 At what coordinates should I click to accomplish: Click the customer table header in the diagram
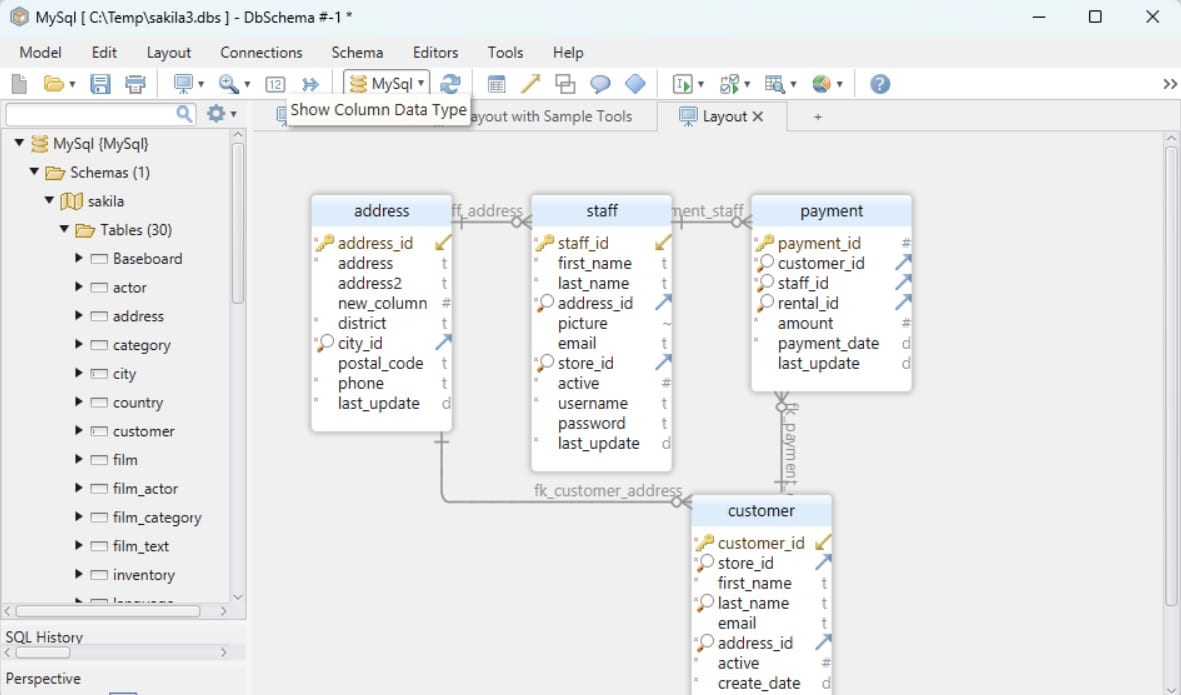click(x=761, y=511)
